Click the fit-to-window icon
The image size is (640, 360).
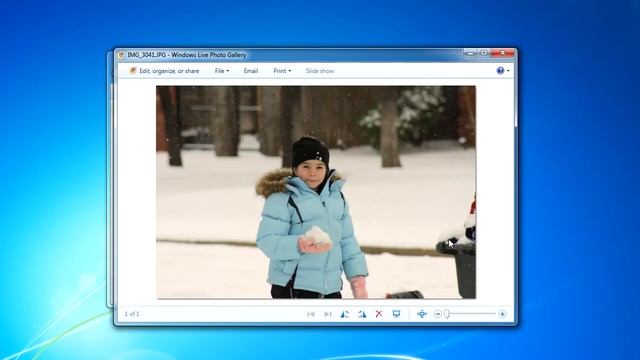pos(422,314)
